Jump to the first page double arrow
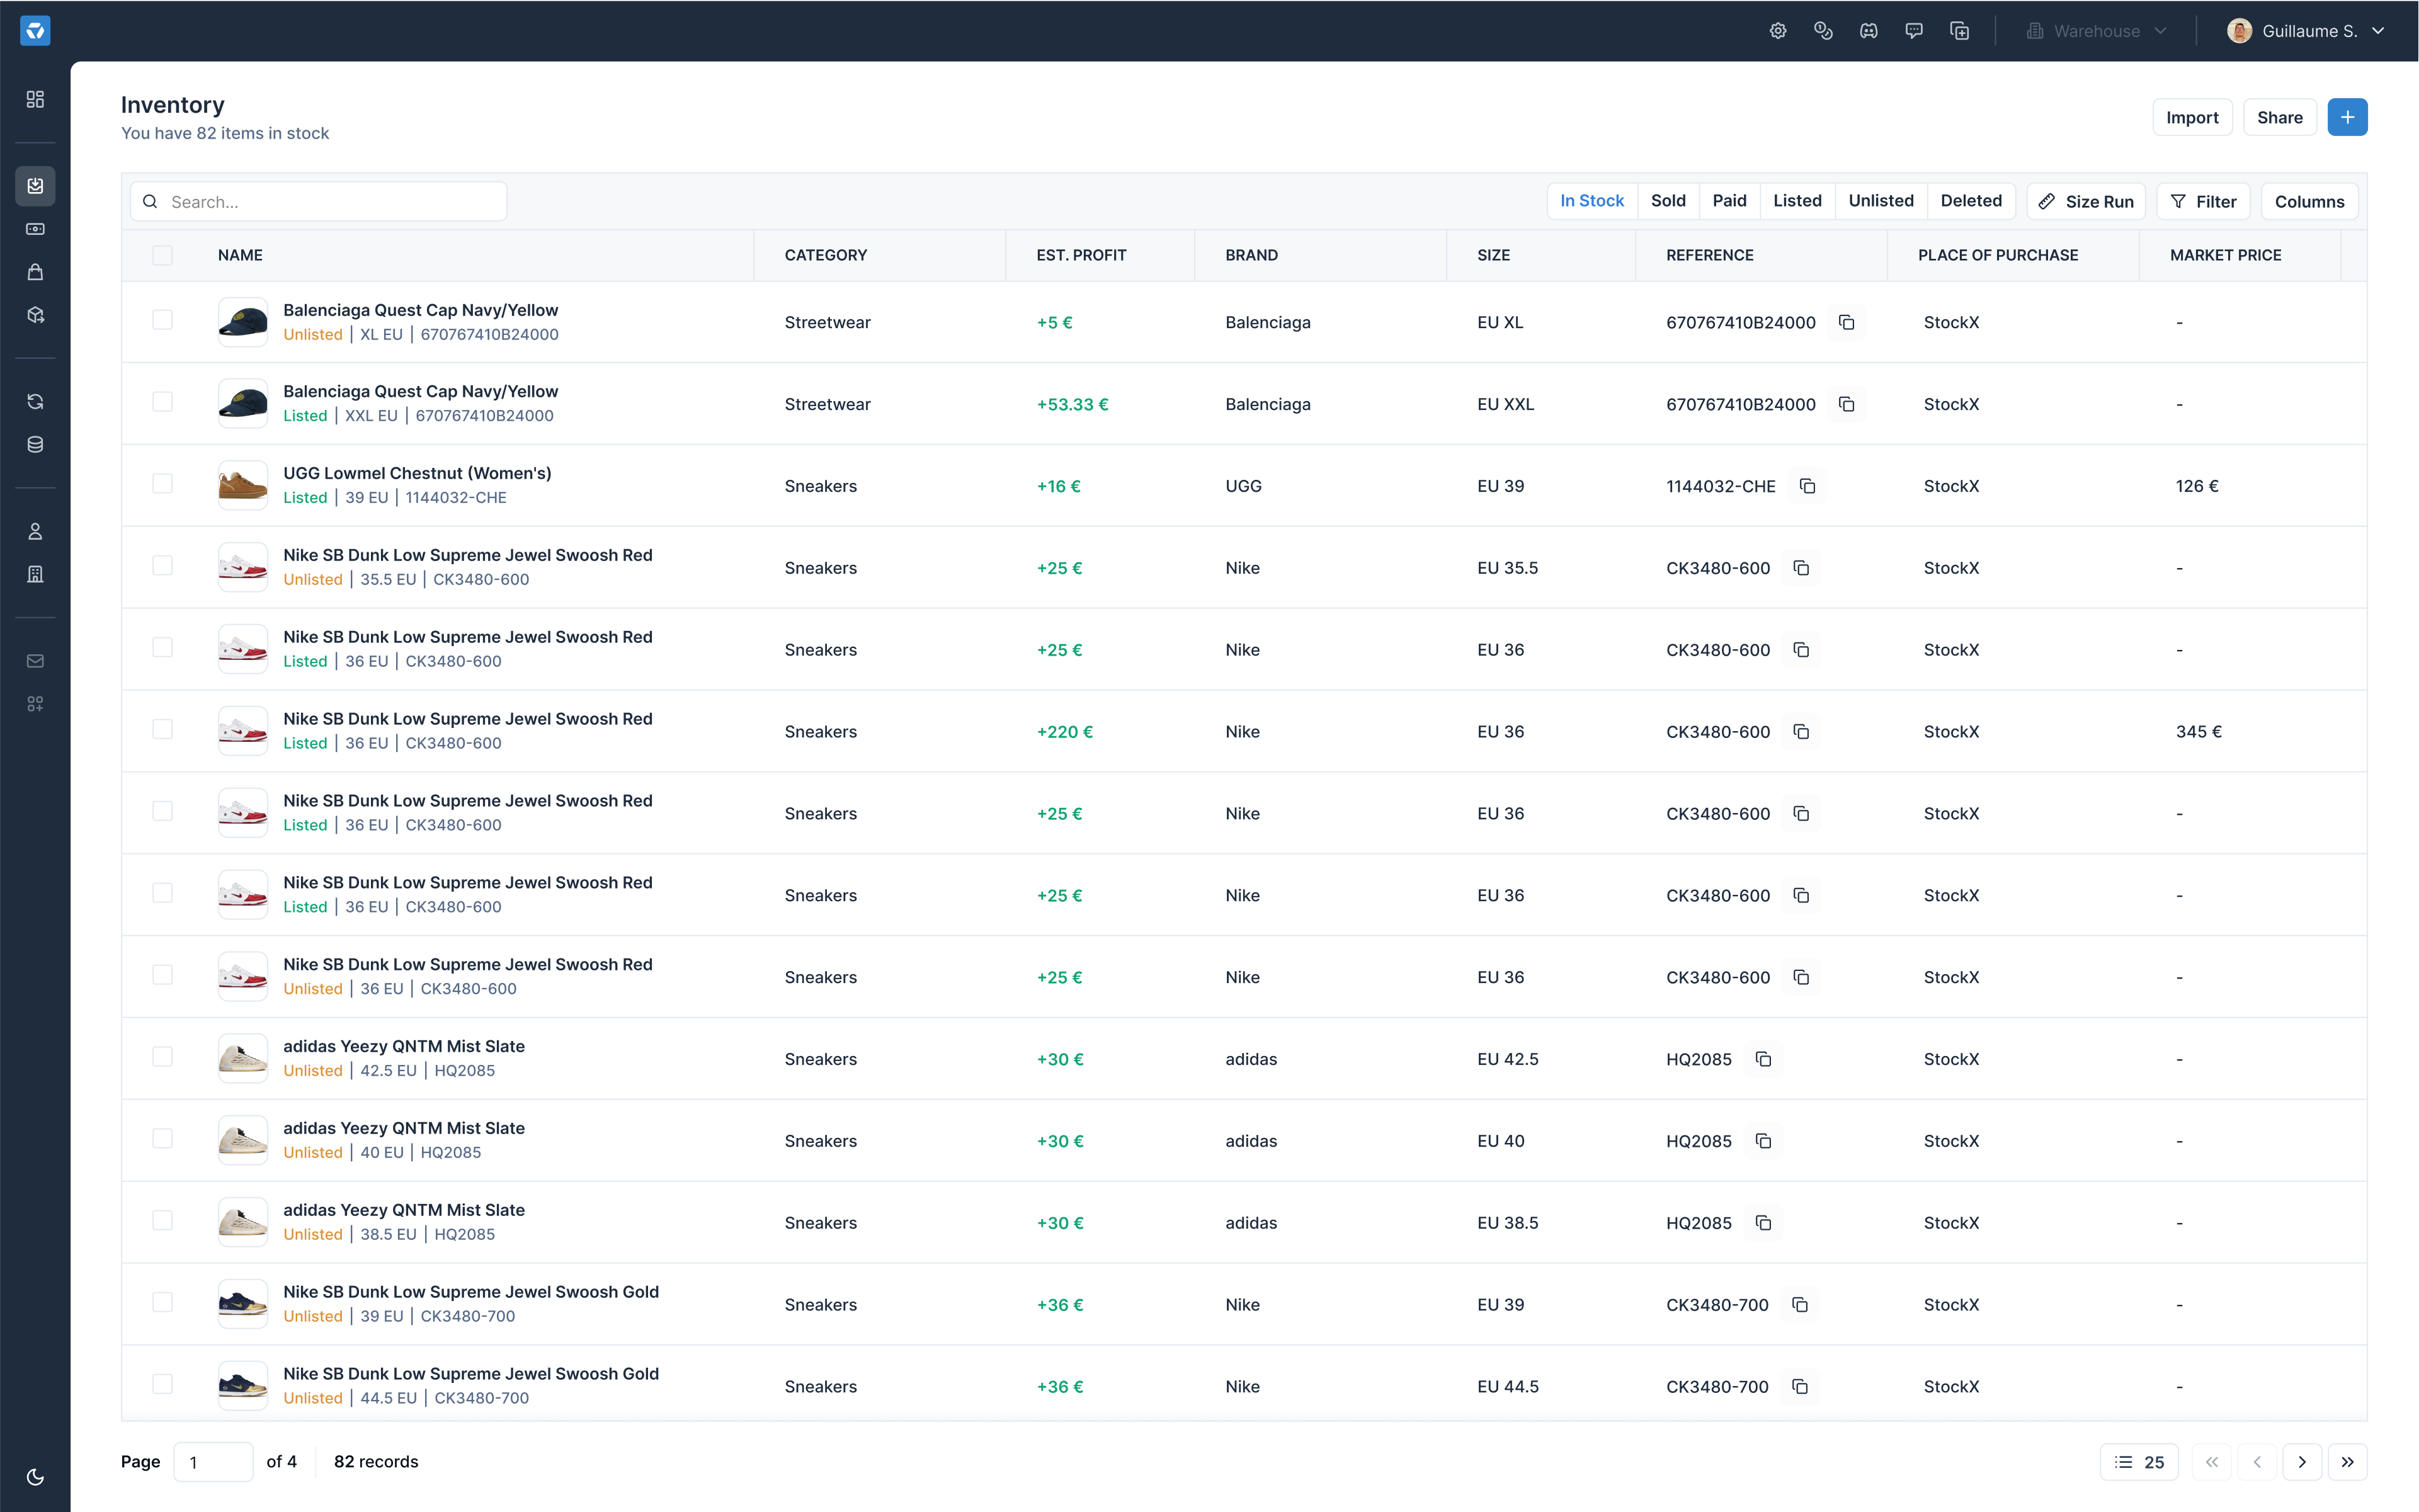Screen dimensions: 2419x1512 pos(2212,1462)
